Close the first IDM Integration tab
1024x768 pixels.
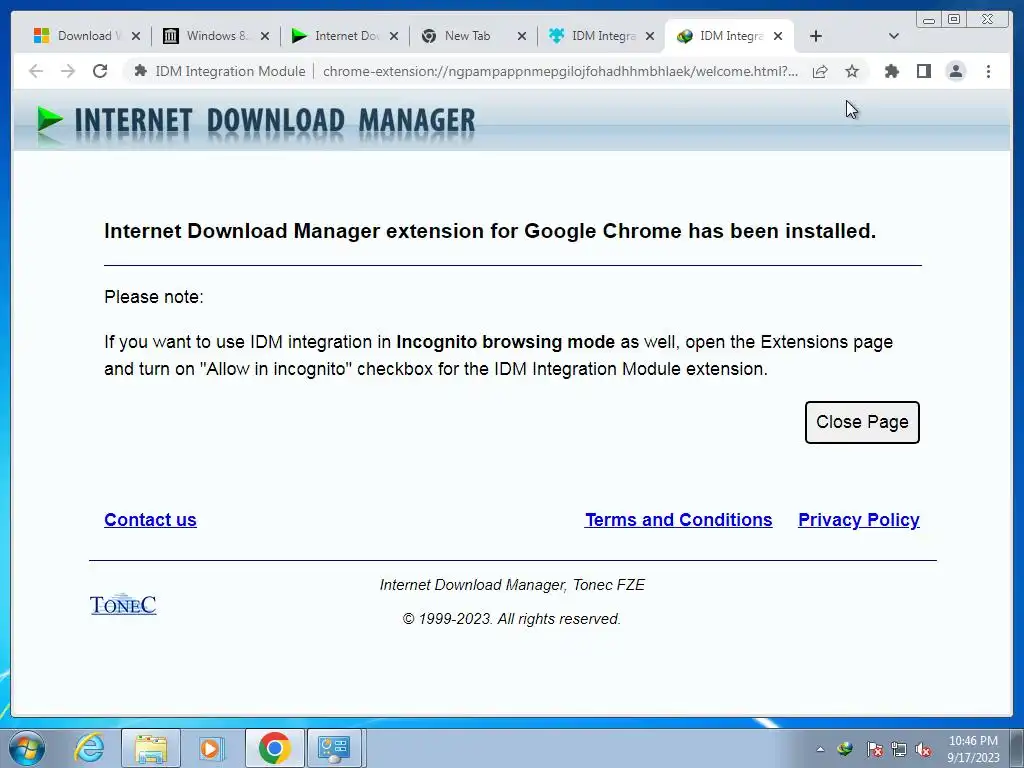click(650, 37)
